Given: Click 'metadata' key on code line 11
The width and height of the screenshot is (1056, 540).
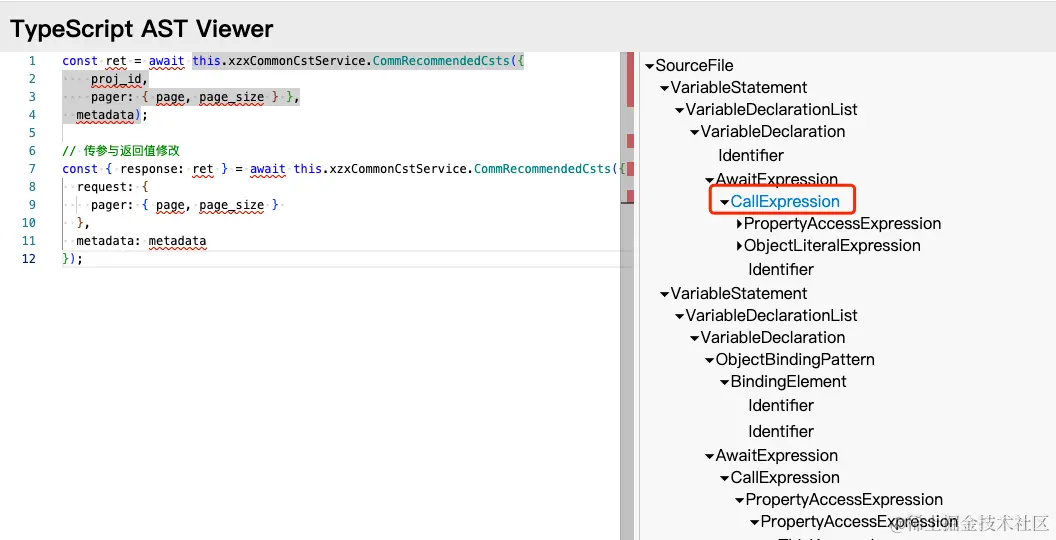Looking at the screenshot, I should 105,241.
